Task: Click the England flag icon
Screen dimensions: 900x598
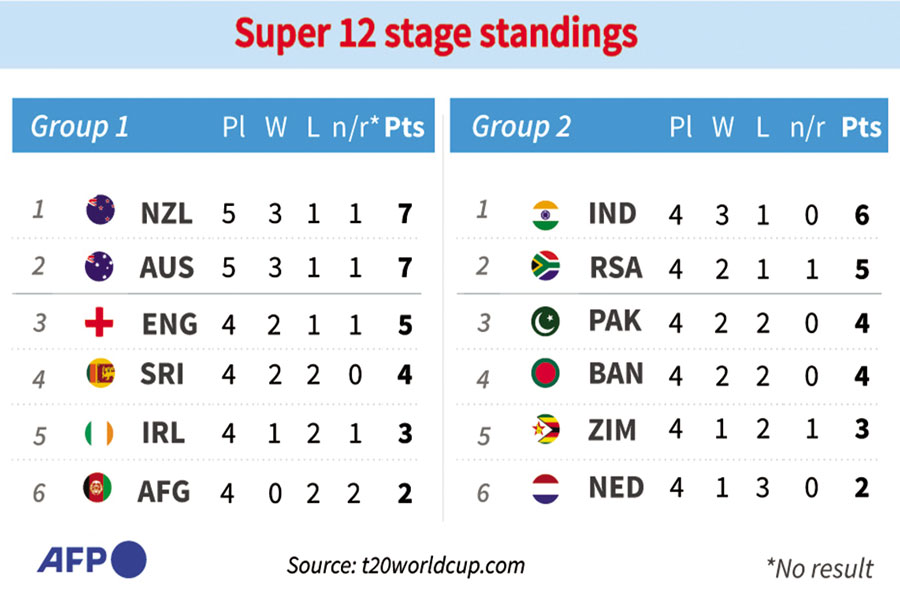Action: click(100, 323)
